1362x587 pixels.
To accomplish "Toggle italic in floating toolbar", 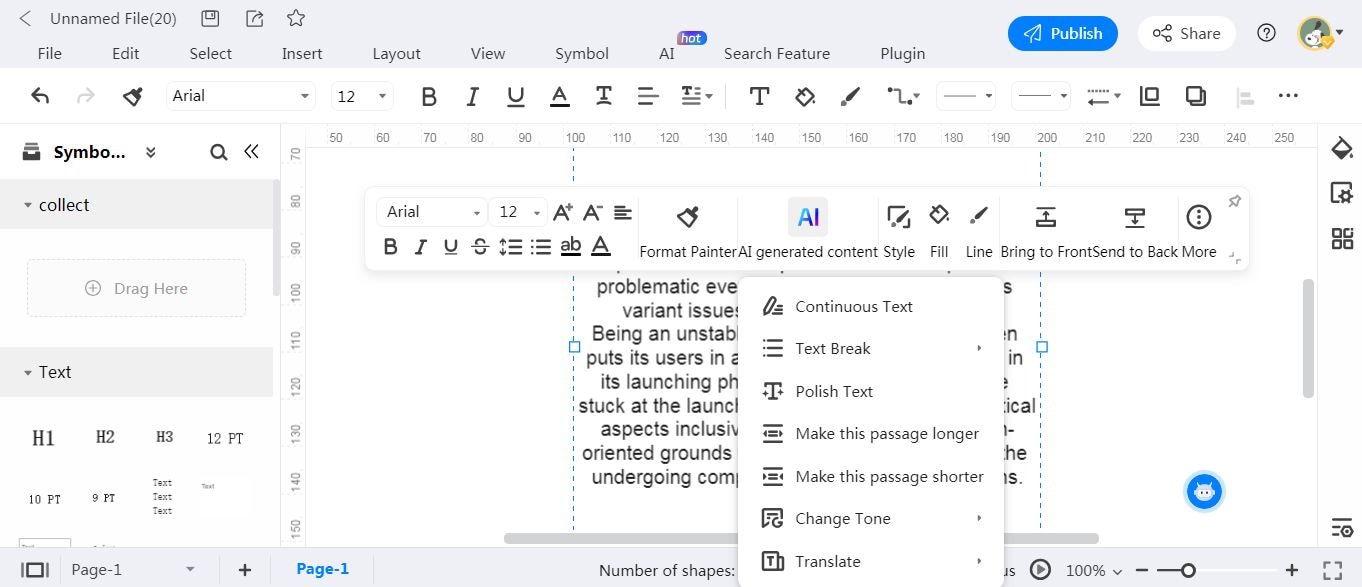I will pos(421,246).
